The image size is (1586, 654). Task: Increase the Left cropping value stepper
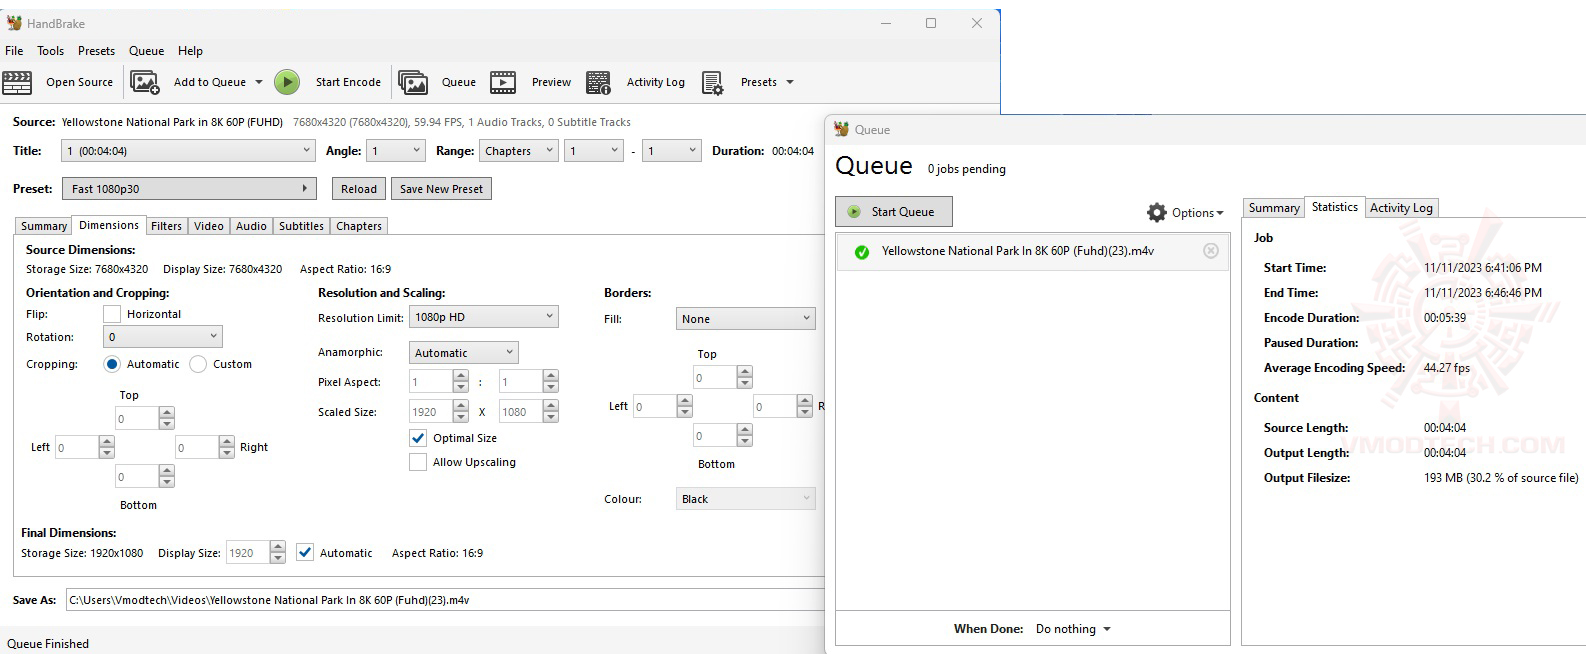click(x=106, y=442)
